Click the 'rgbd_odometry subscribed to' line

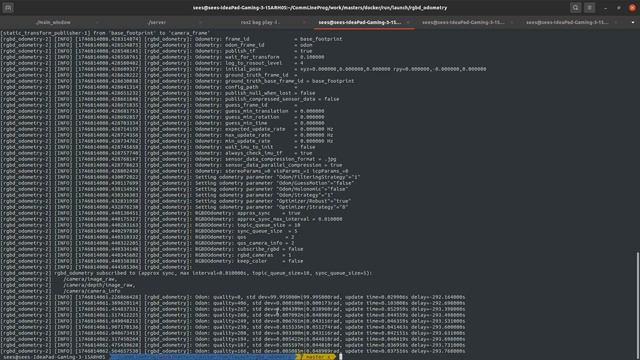[x=187, y=273]
